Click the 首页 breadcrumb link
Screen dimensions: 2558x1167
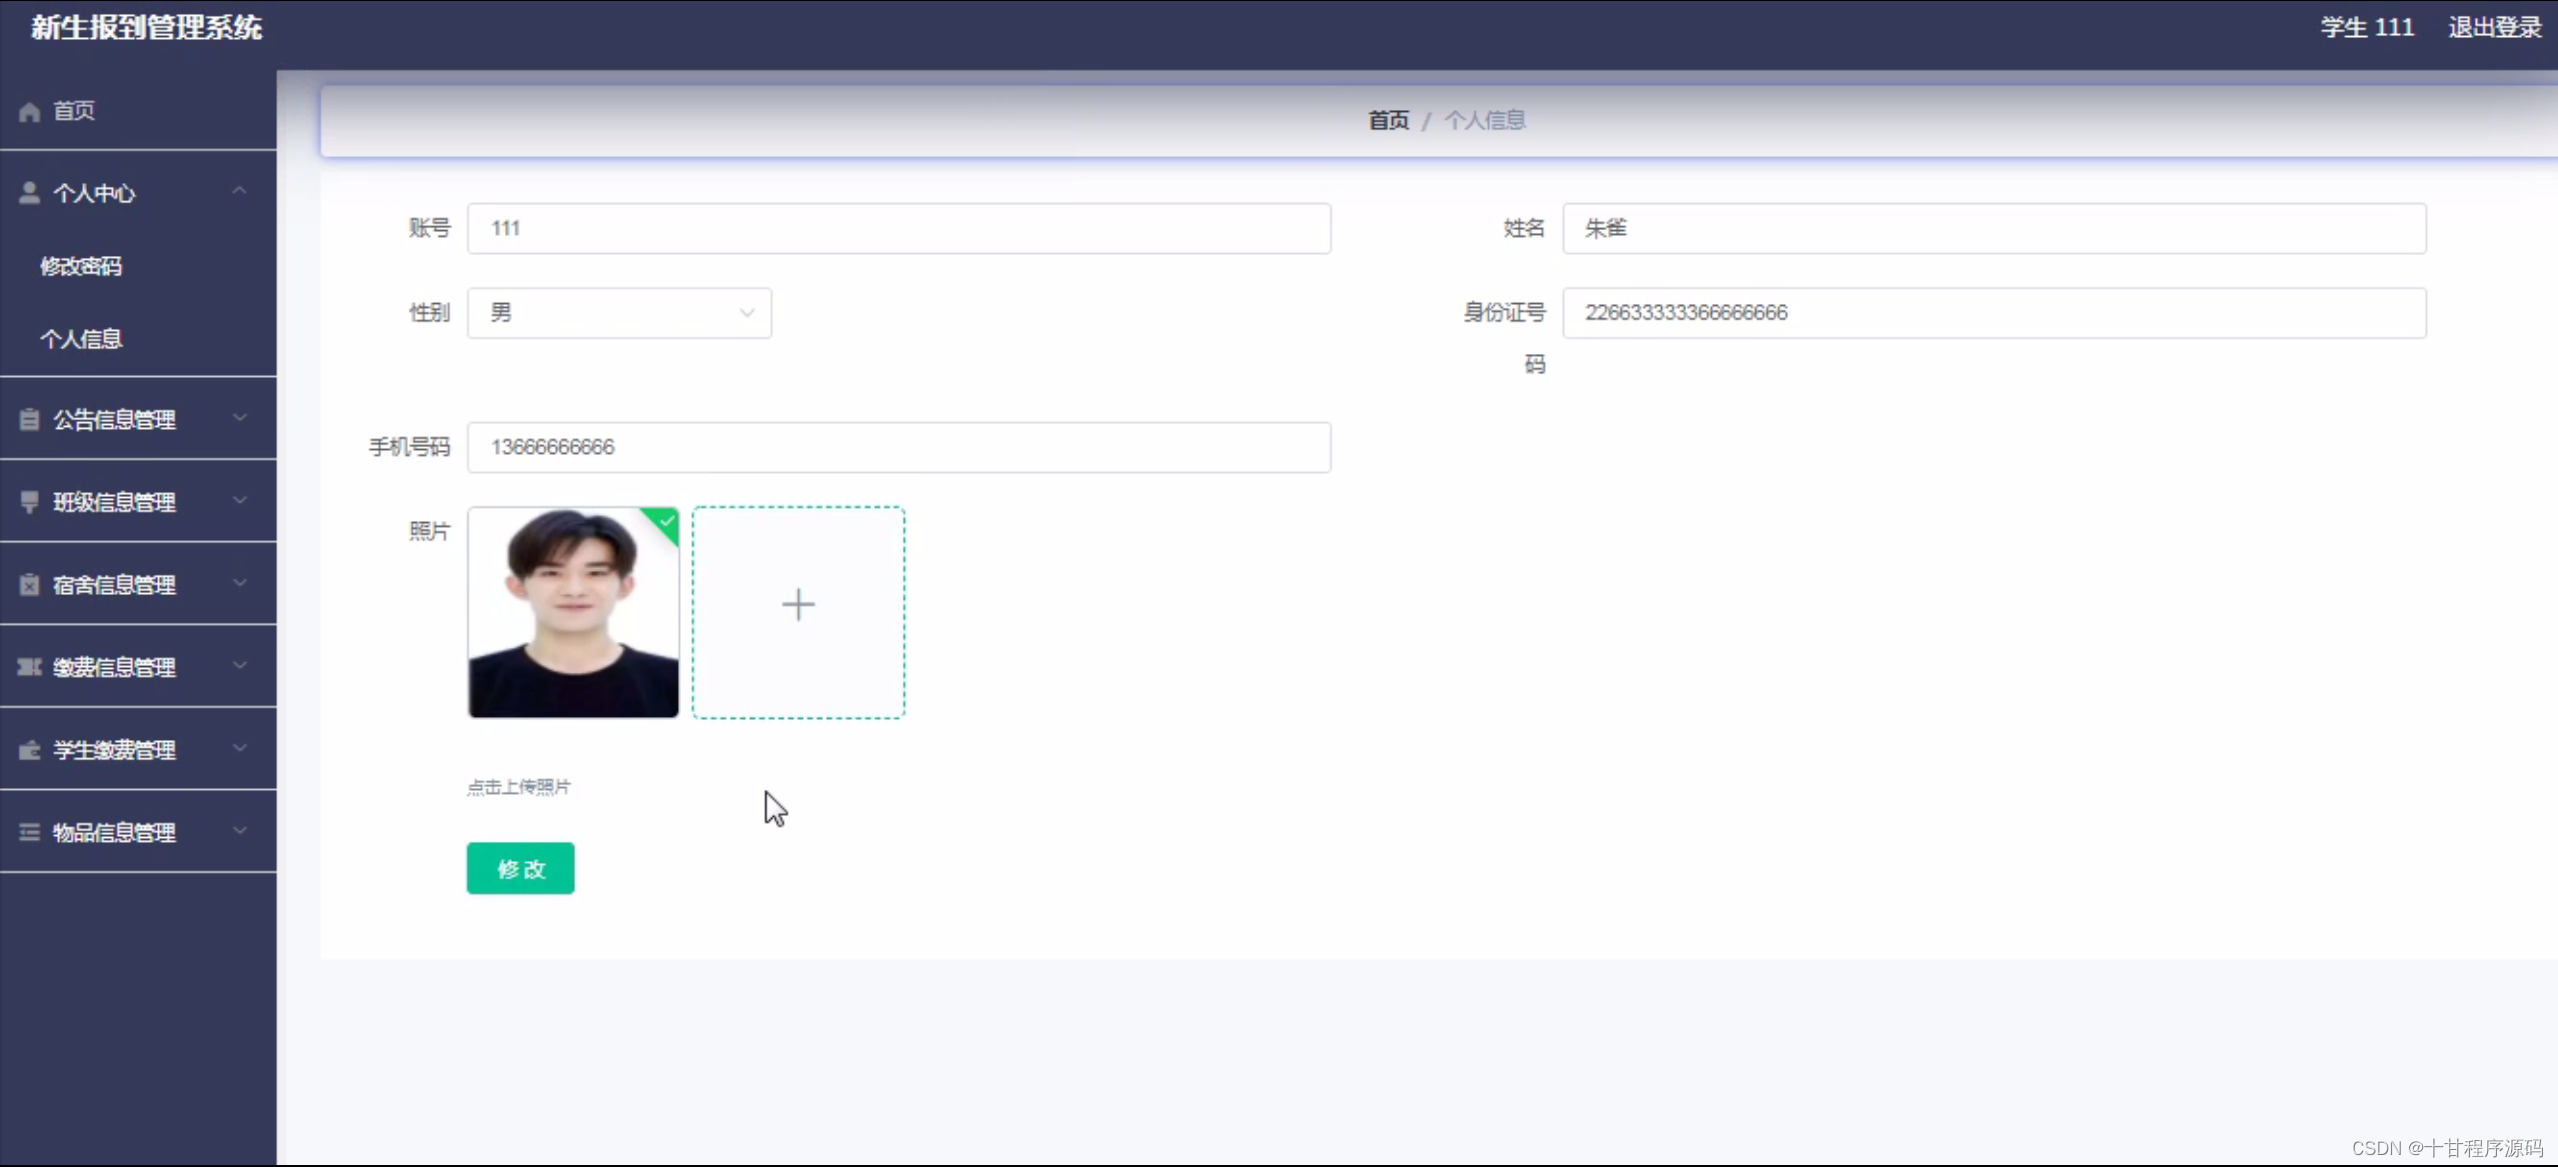pyautogui.click(x=1387, y=119)
